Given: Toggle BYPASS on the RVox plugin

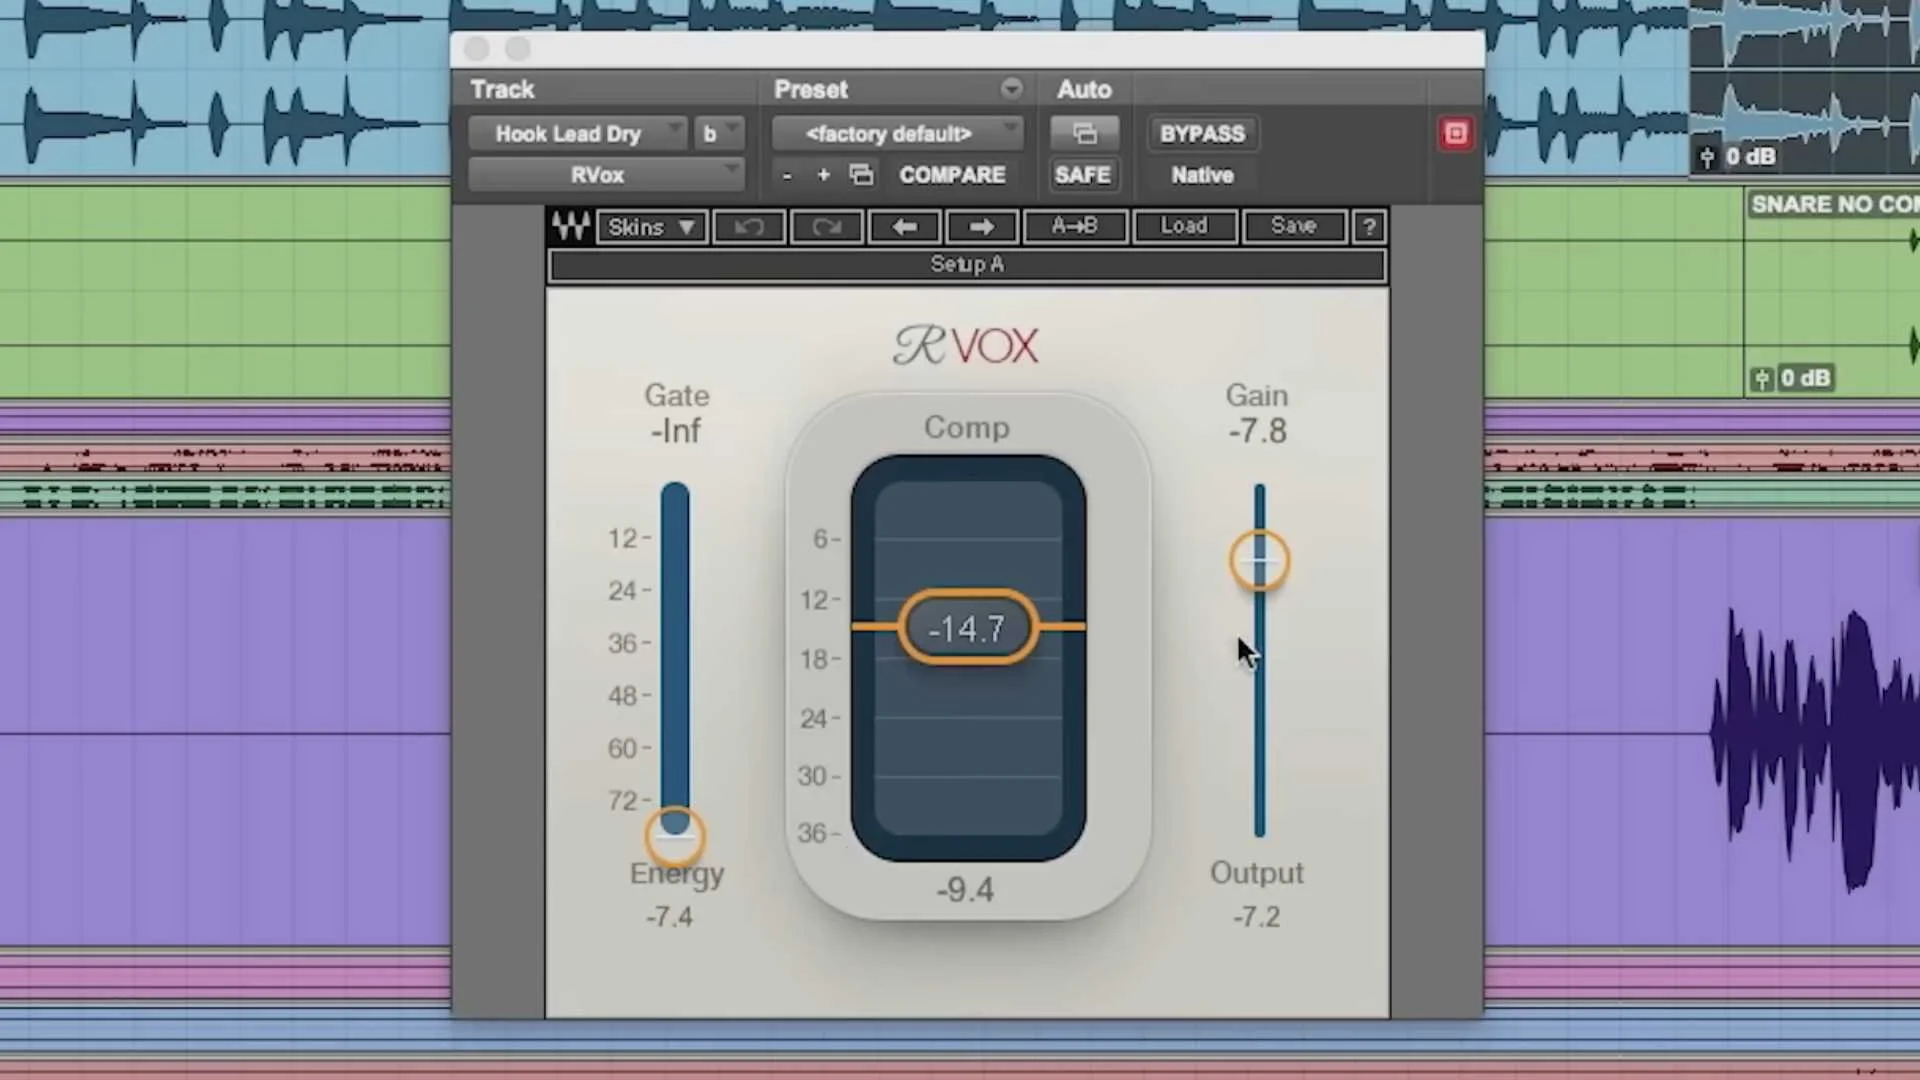Looking at the screenshot, I should pyautogui.click(x=1201, y=133).
